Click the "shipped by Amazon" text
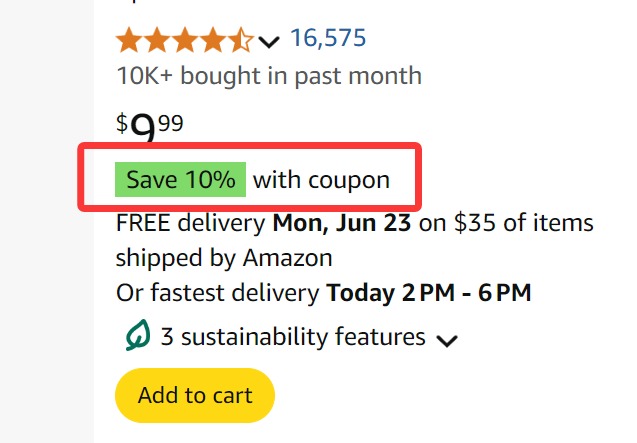637x443 pixels. 224,258
